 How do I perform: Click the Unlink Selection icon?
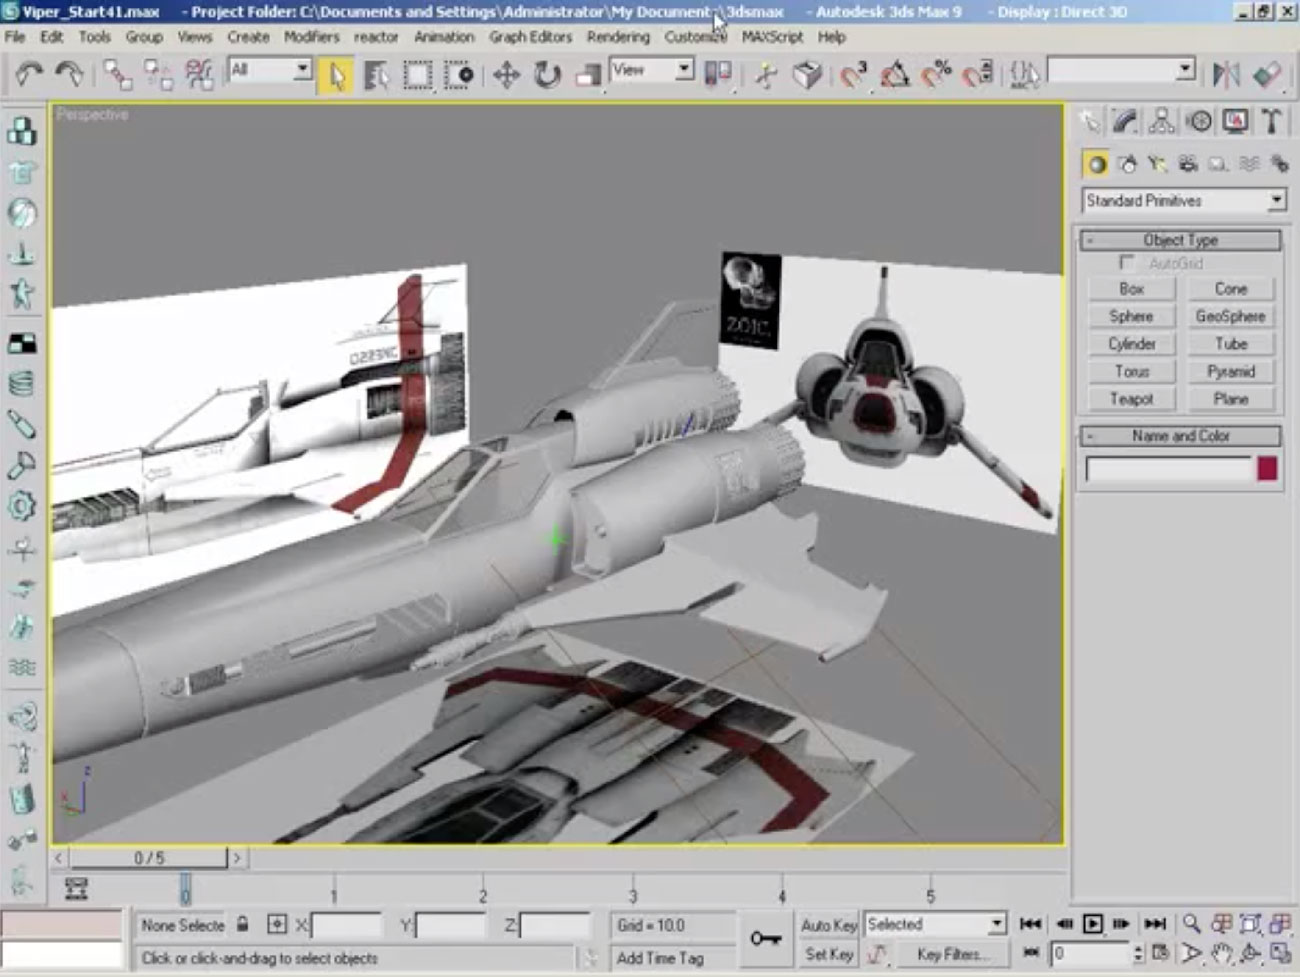157,75
